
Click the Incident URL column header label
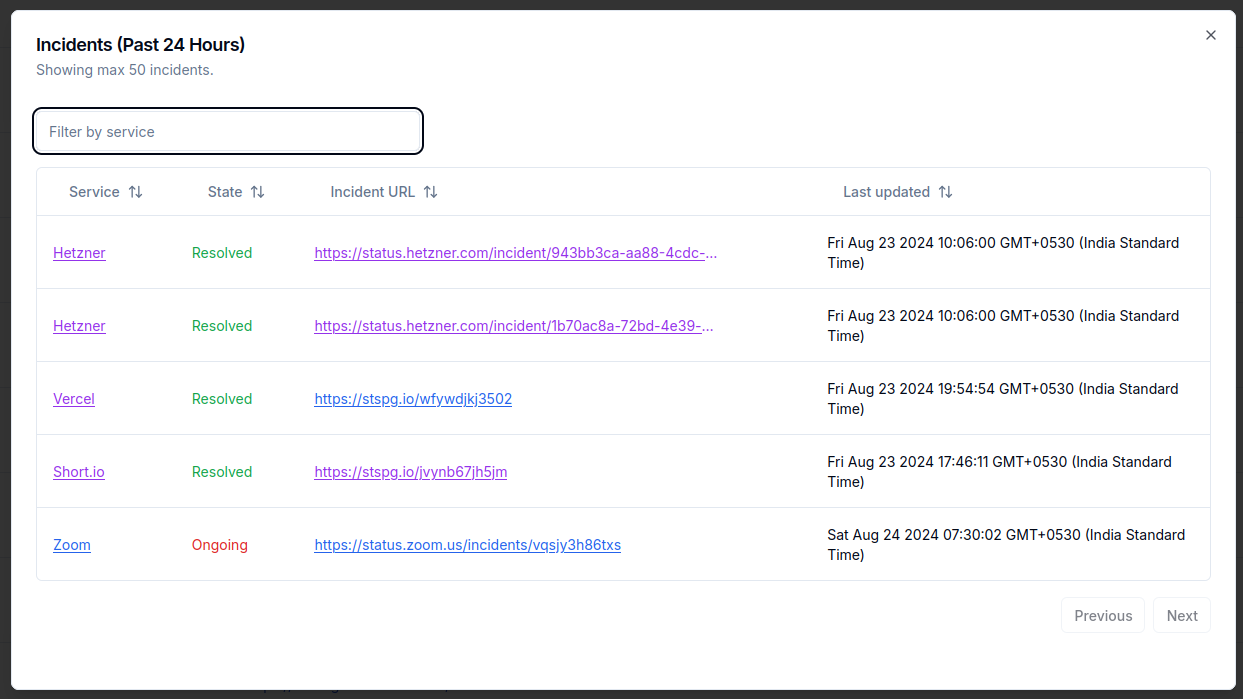(x=373, y=192)
